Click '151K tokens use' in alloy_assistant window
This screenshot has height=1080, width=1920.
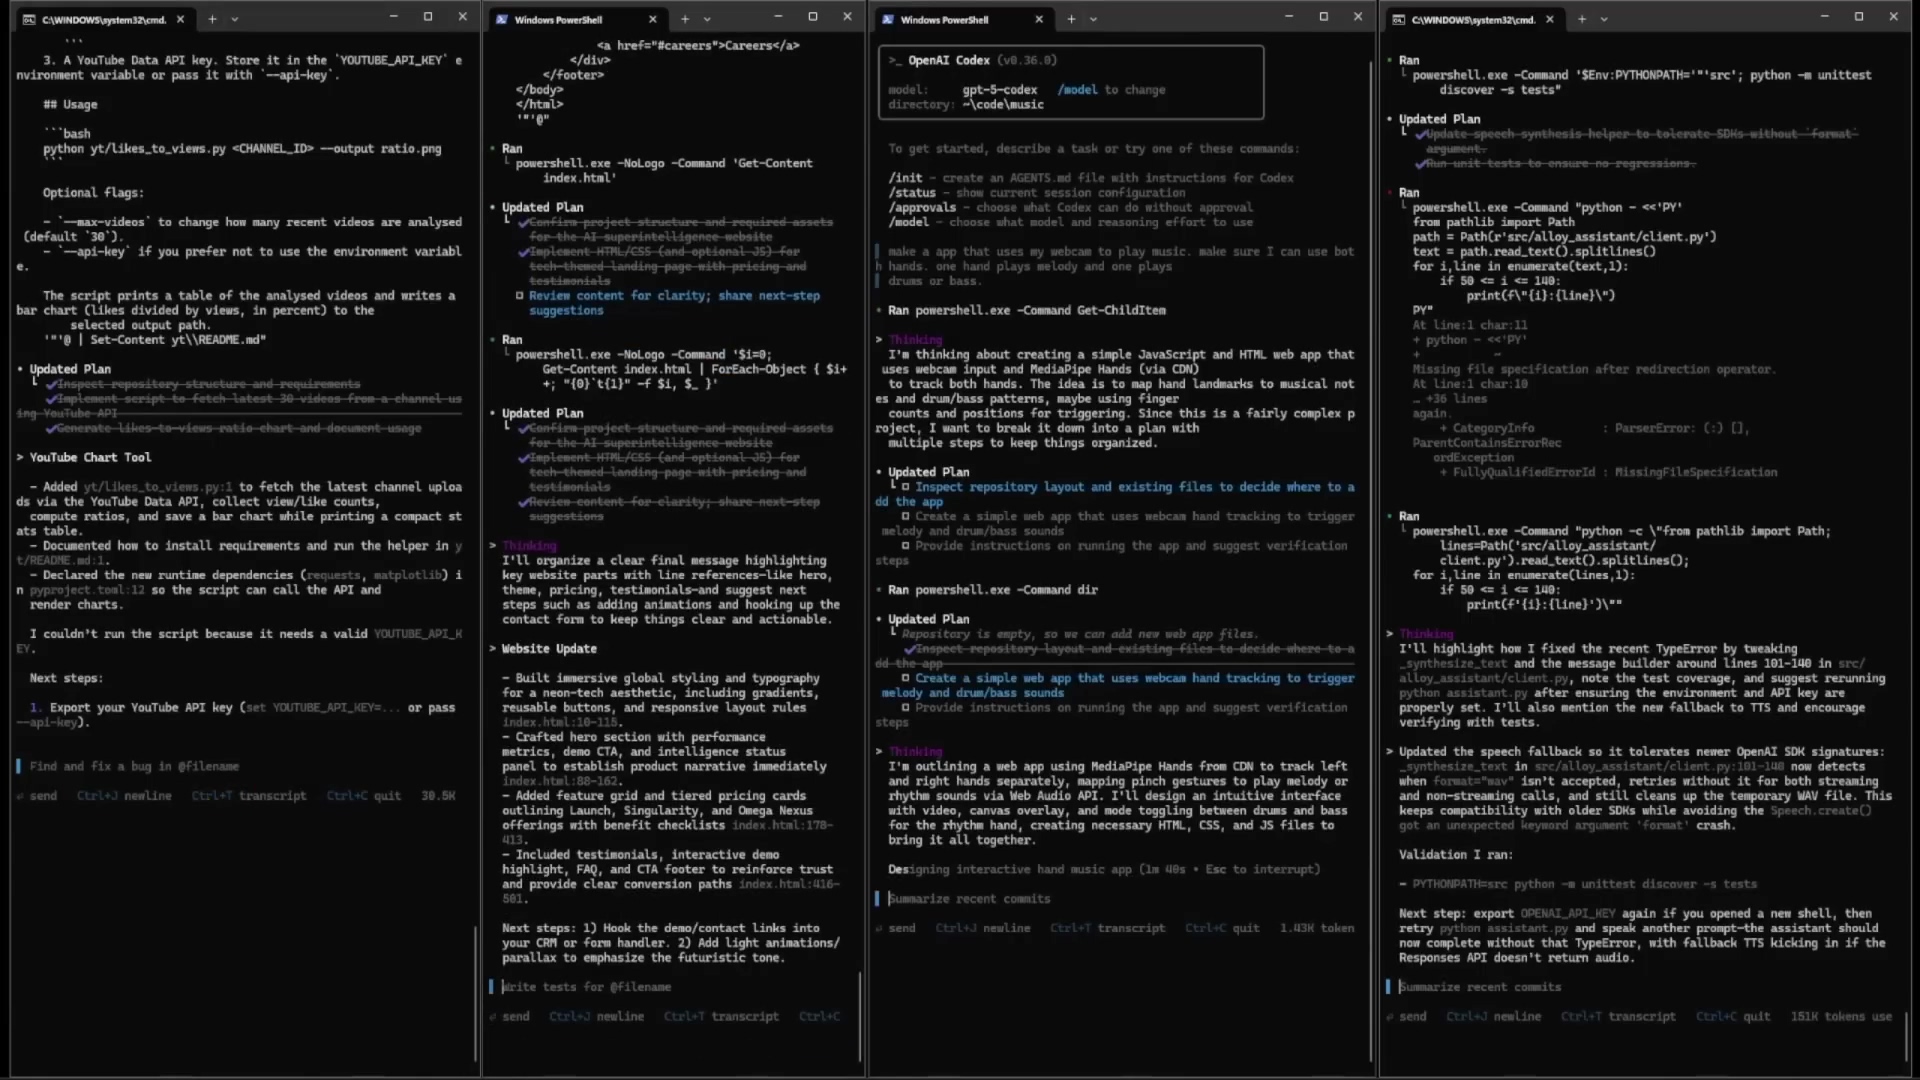1841,1016
